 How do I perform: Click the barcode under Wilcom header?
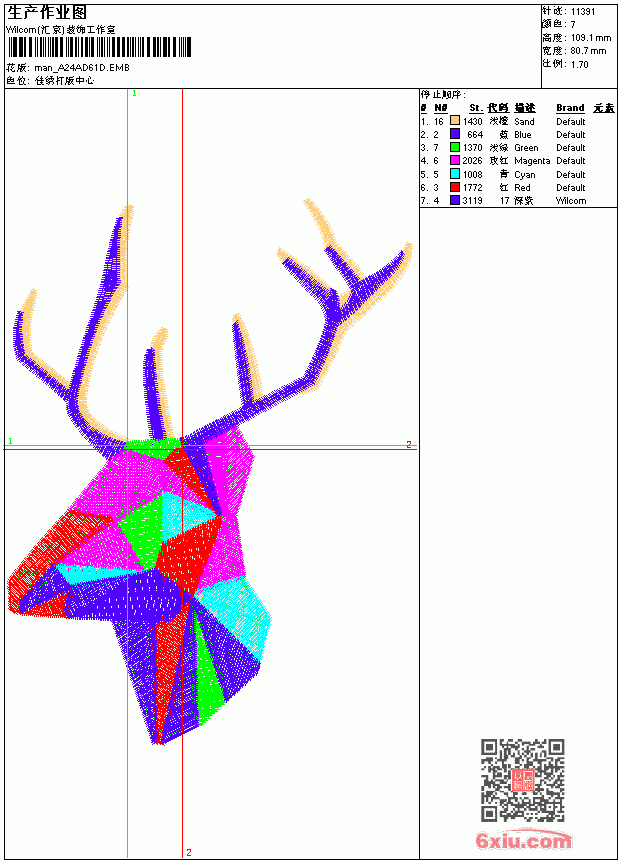(x=99, y=47)
